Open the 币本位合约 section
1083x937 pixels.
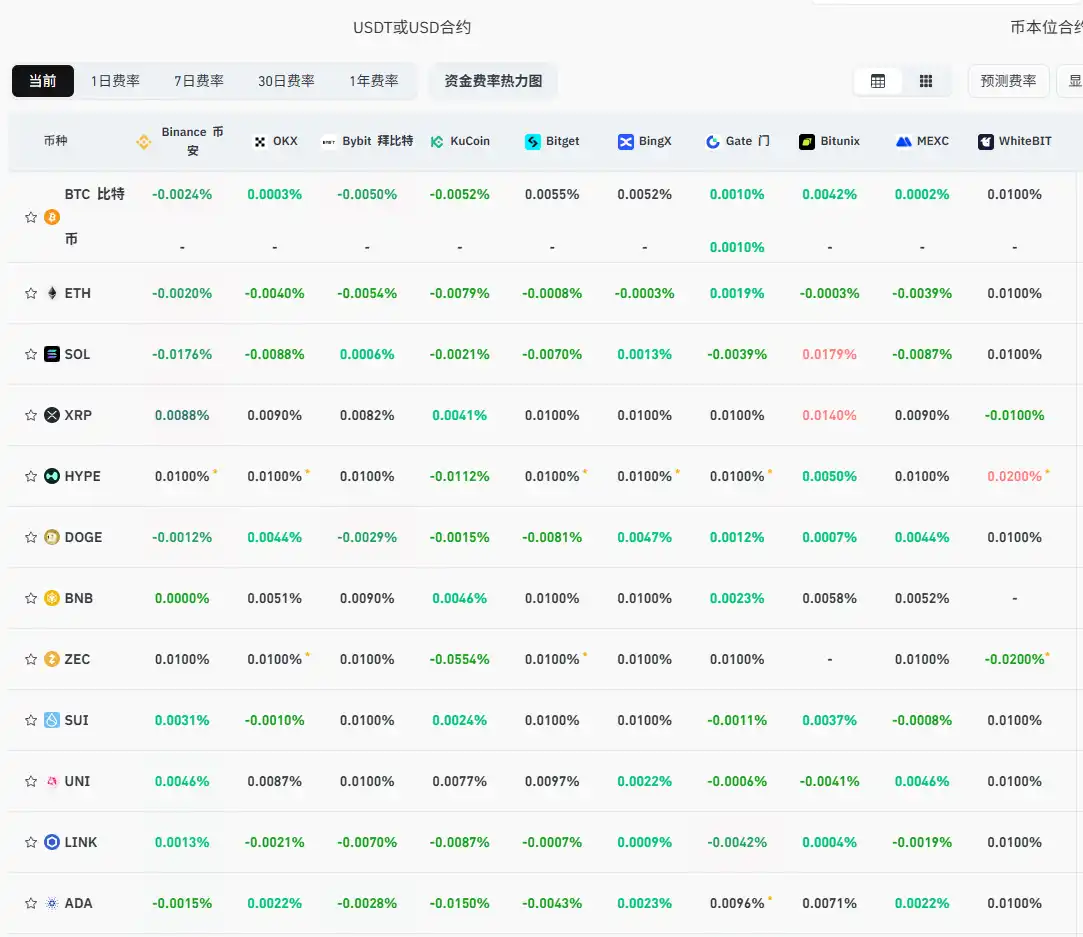point(1043,29)
